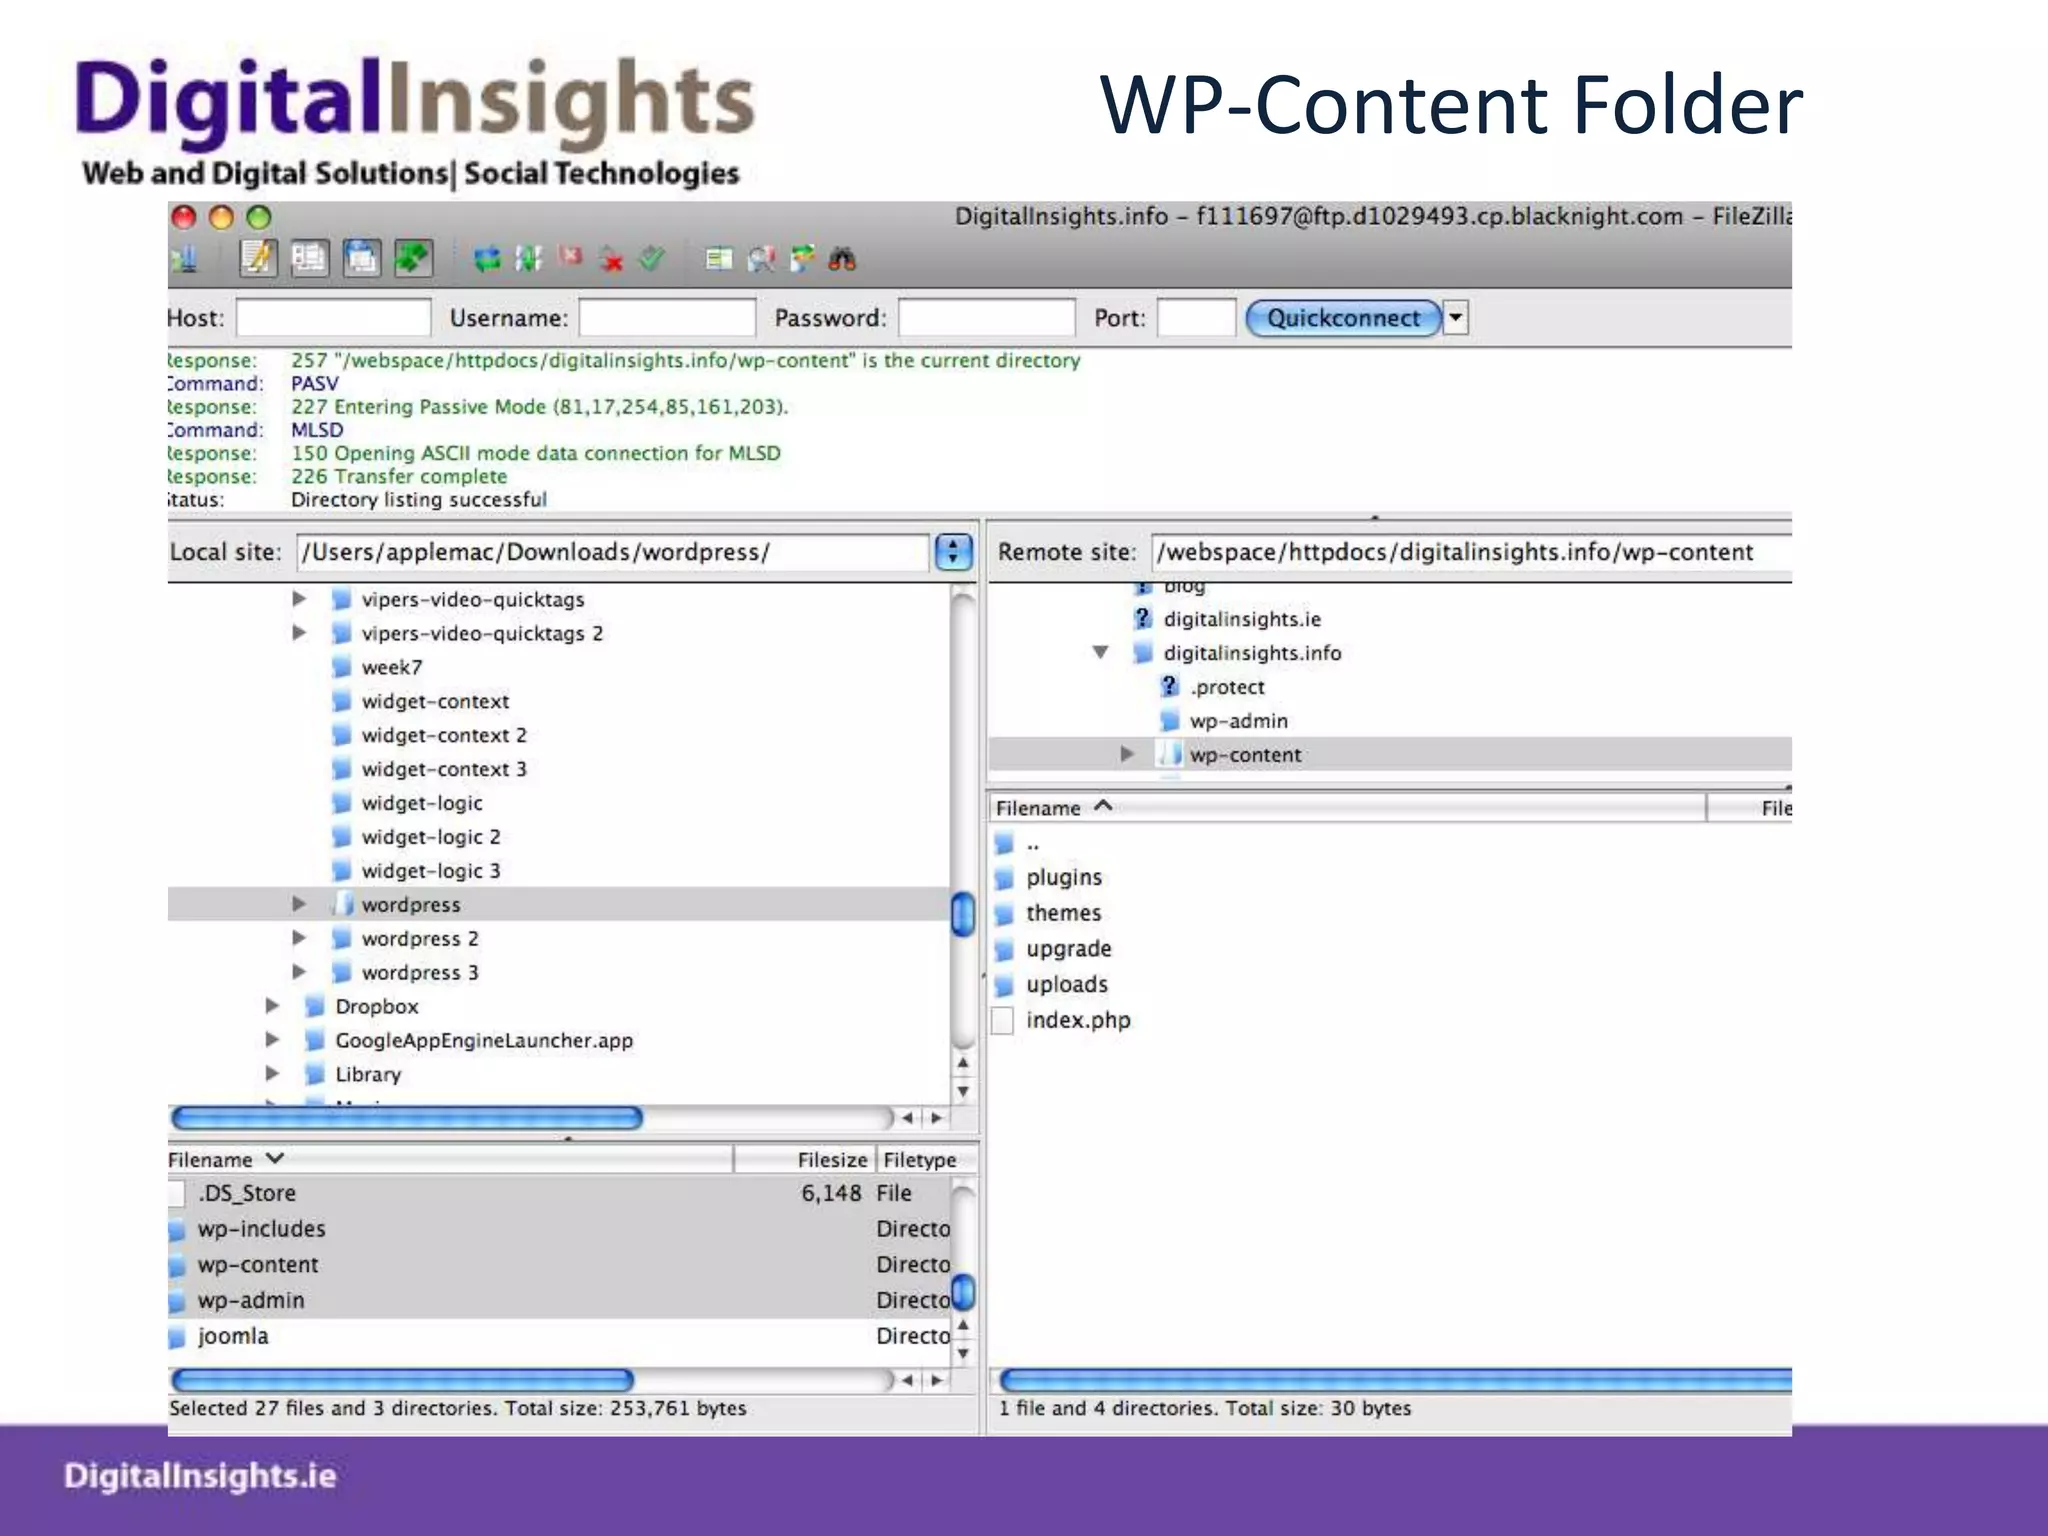Collapse the digitalinsights.info remote folder
This screenshot has width=2048, height=1536.
1100,653
